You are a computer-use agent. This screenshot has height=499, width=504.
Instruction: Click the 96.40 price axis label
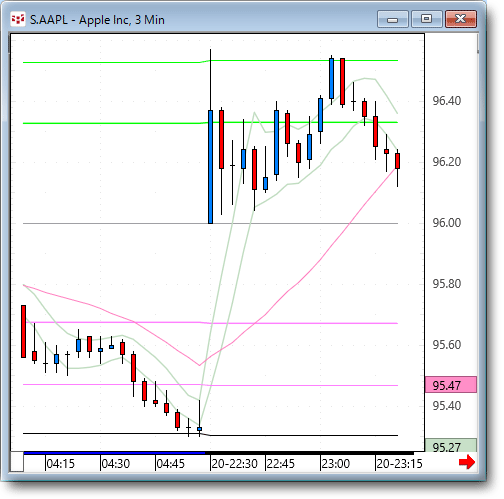point(447,101)
